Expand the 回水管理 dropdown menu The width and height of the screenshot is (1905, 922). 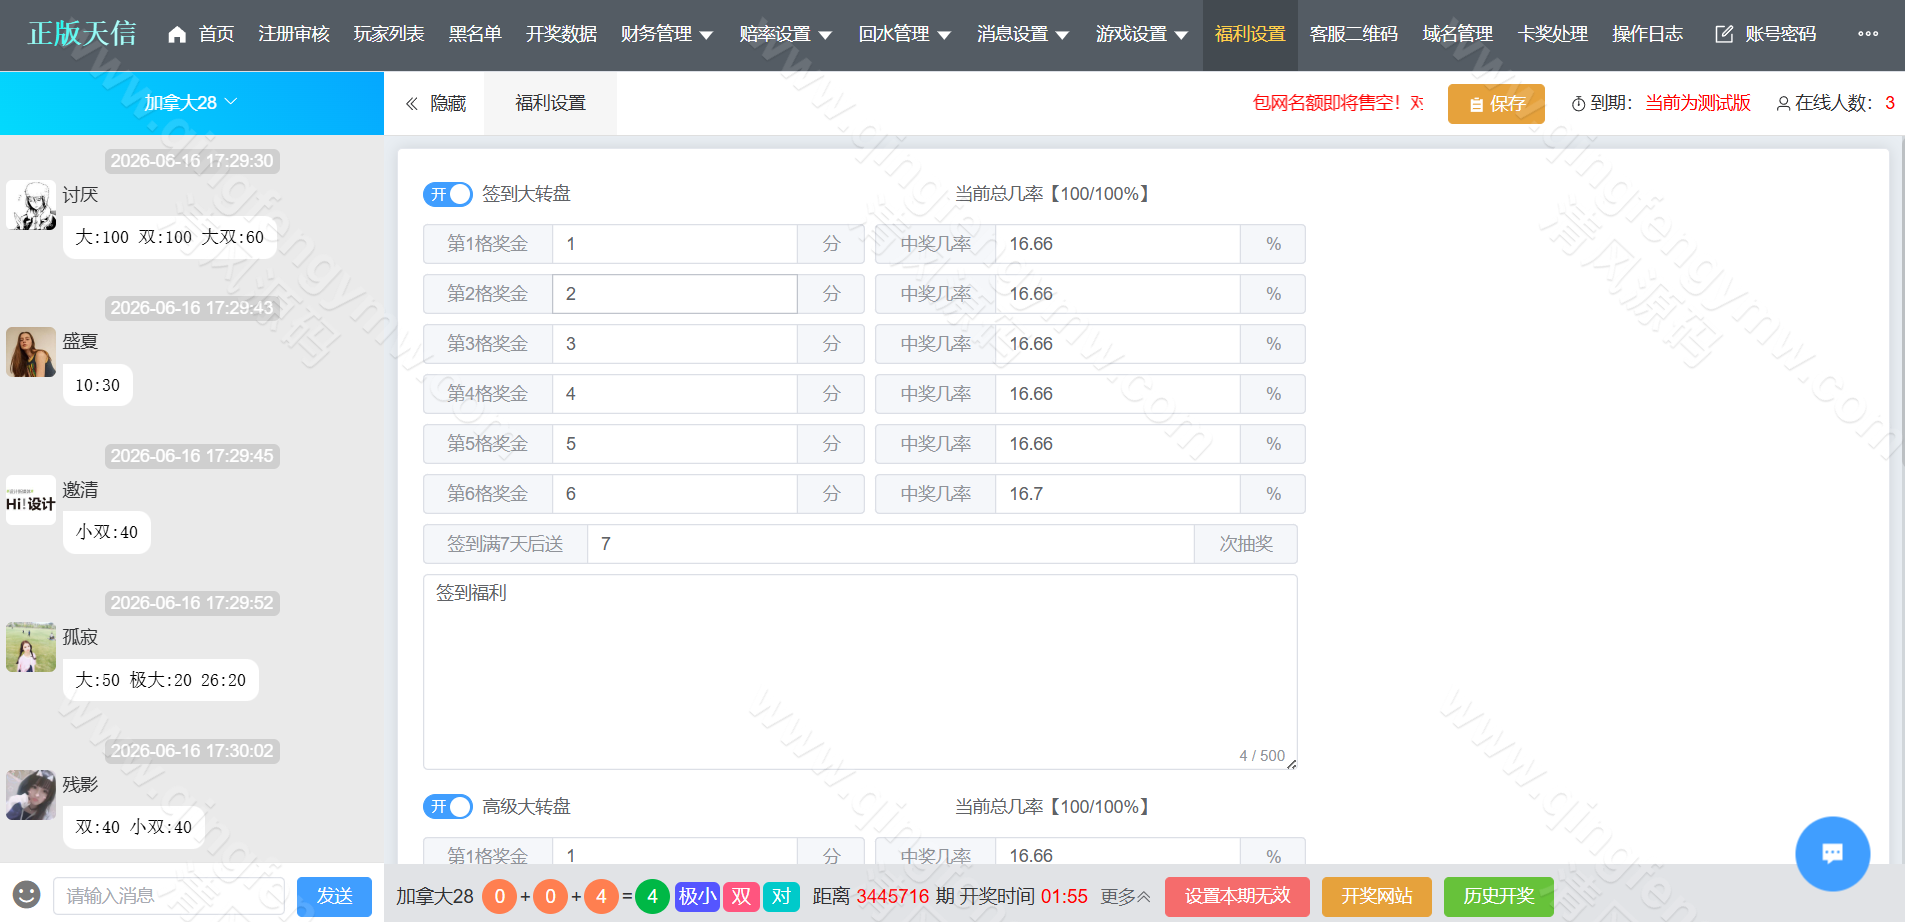tap(904, 34)
